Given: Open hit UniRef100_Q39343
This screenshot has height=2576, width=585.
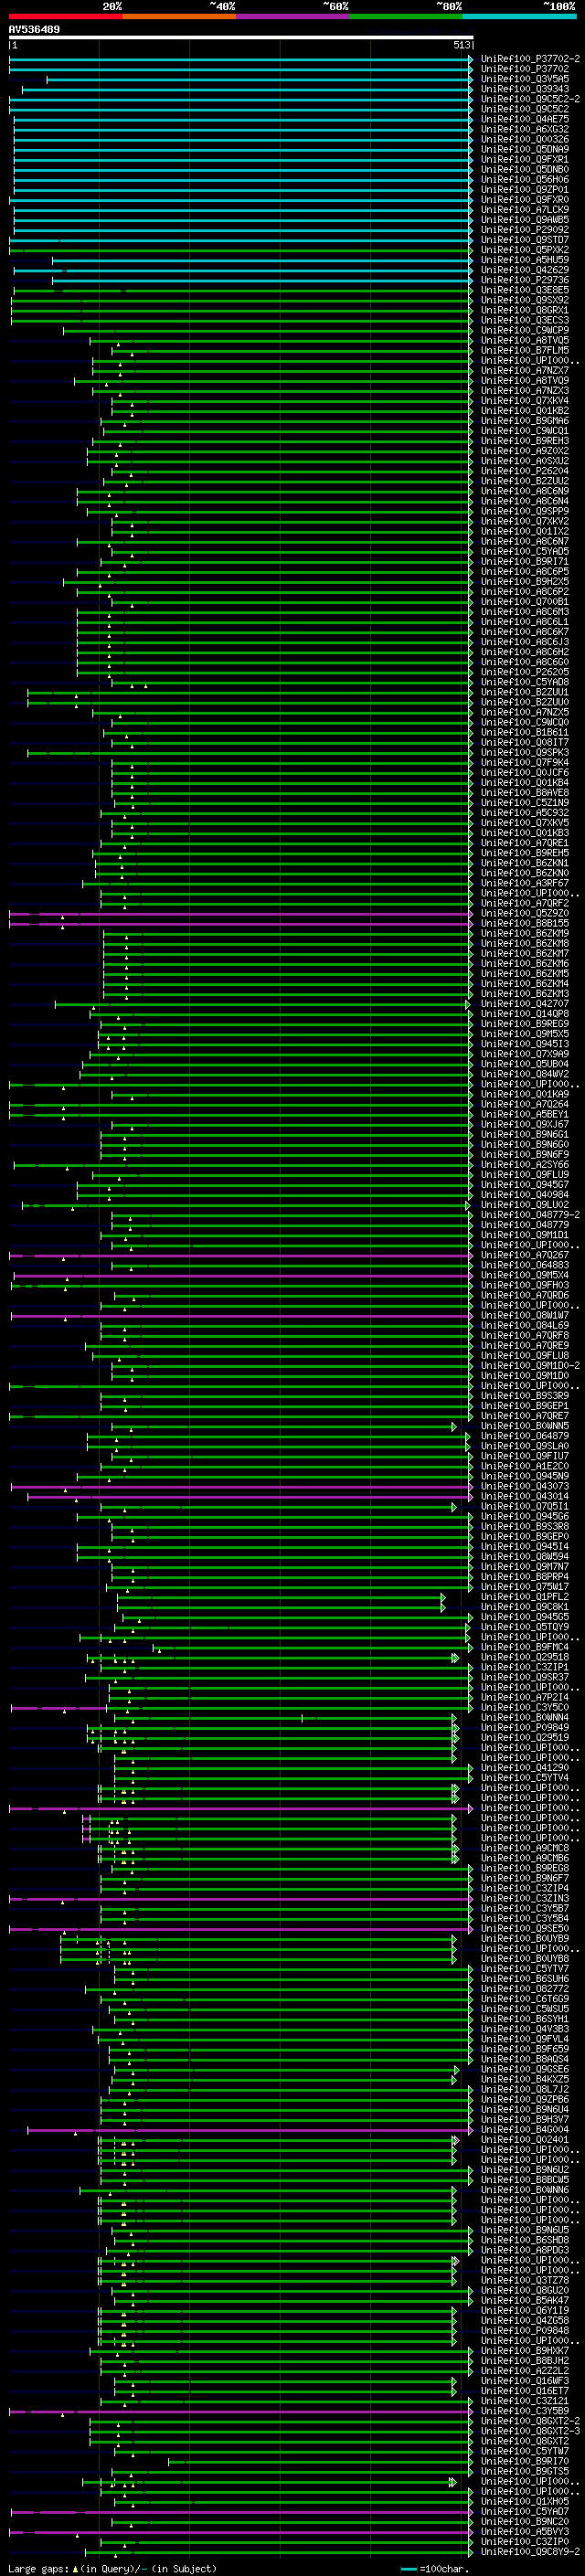Looking at the screenshot, I should (525, 89).
